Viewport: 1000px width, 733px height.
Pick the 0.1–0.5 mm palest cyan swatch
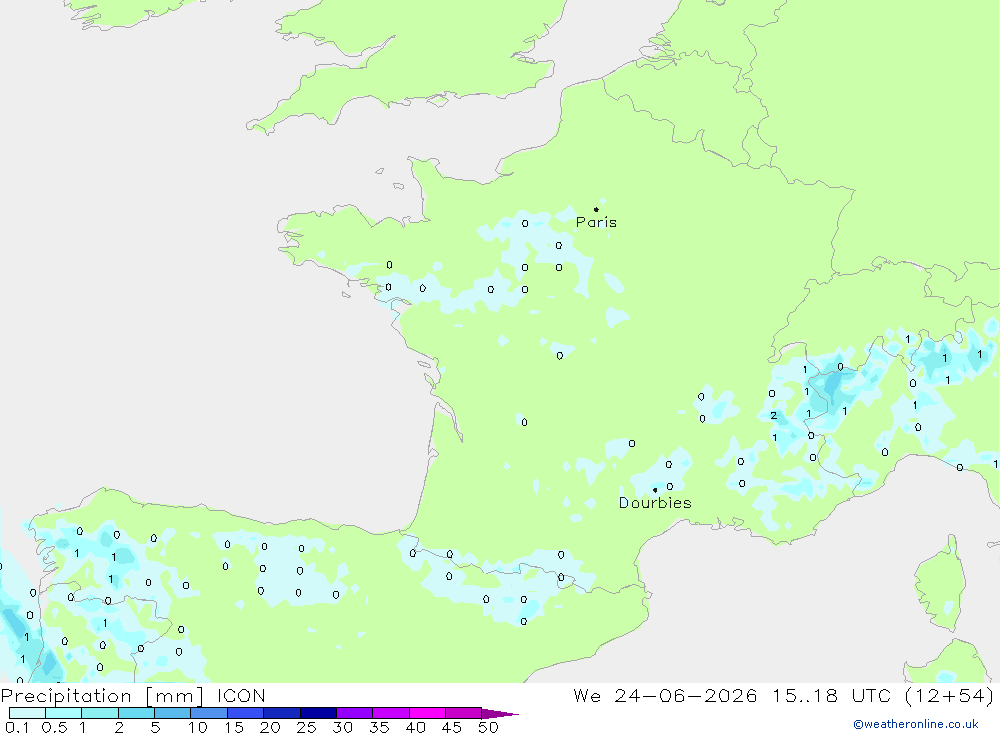pyautogui.click(x=27, y=713)
